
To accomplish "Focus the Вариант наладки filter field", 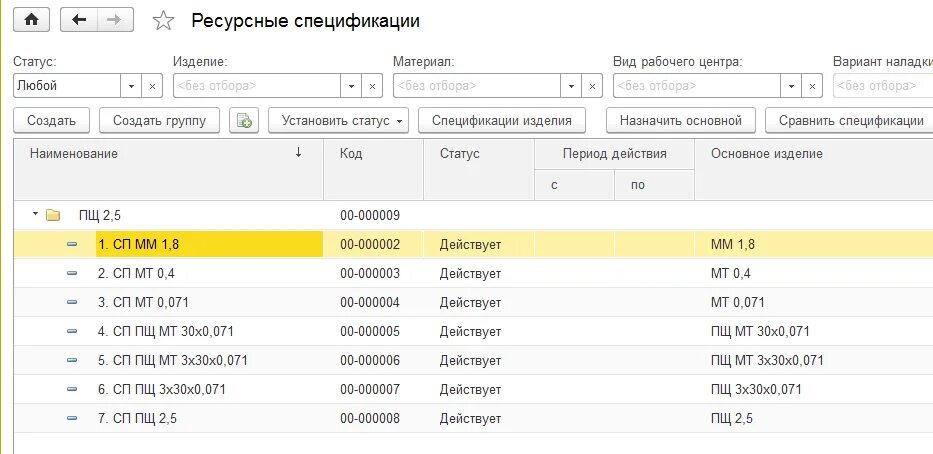I will click(x=883, y=86).
